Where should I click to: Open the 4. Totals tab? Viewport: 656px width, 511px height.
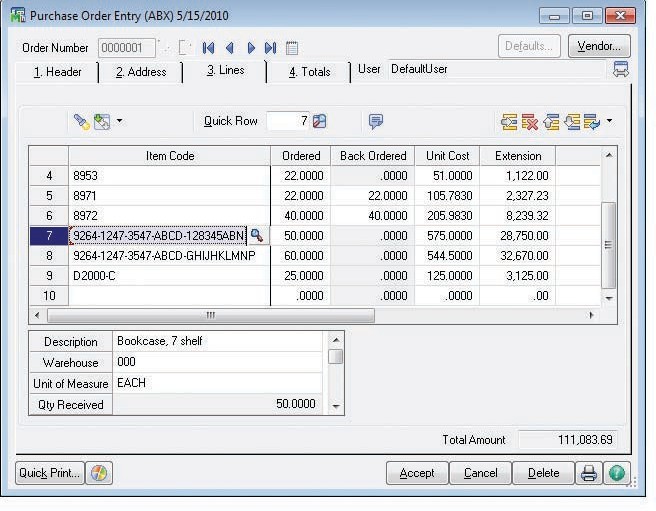pos(310,72)
